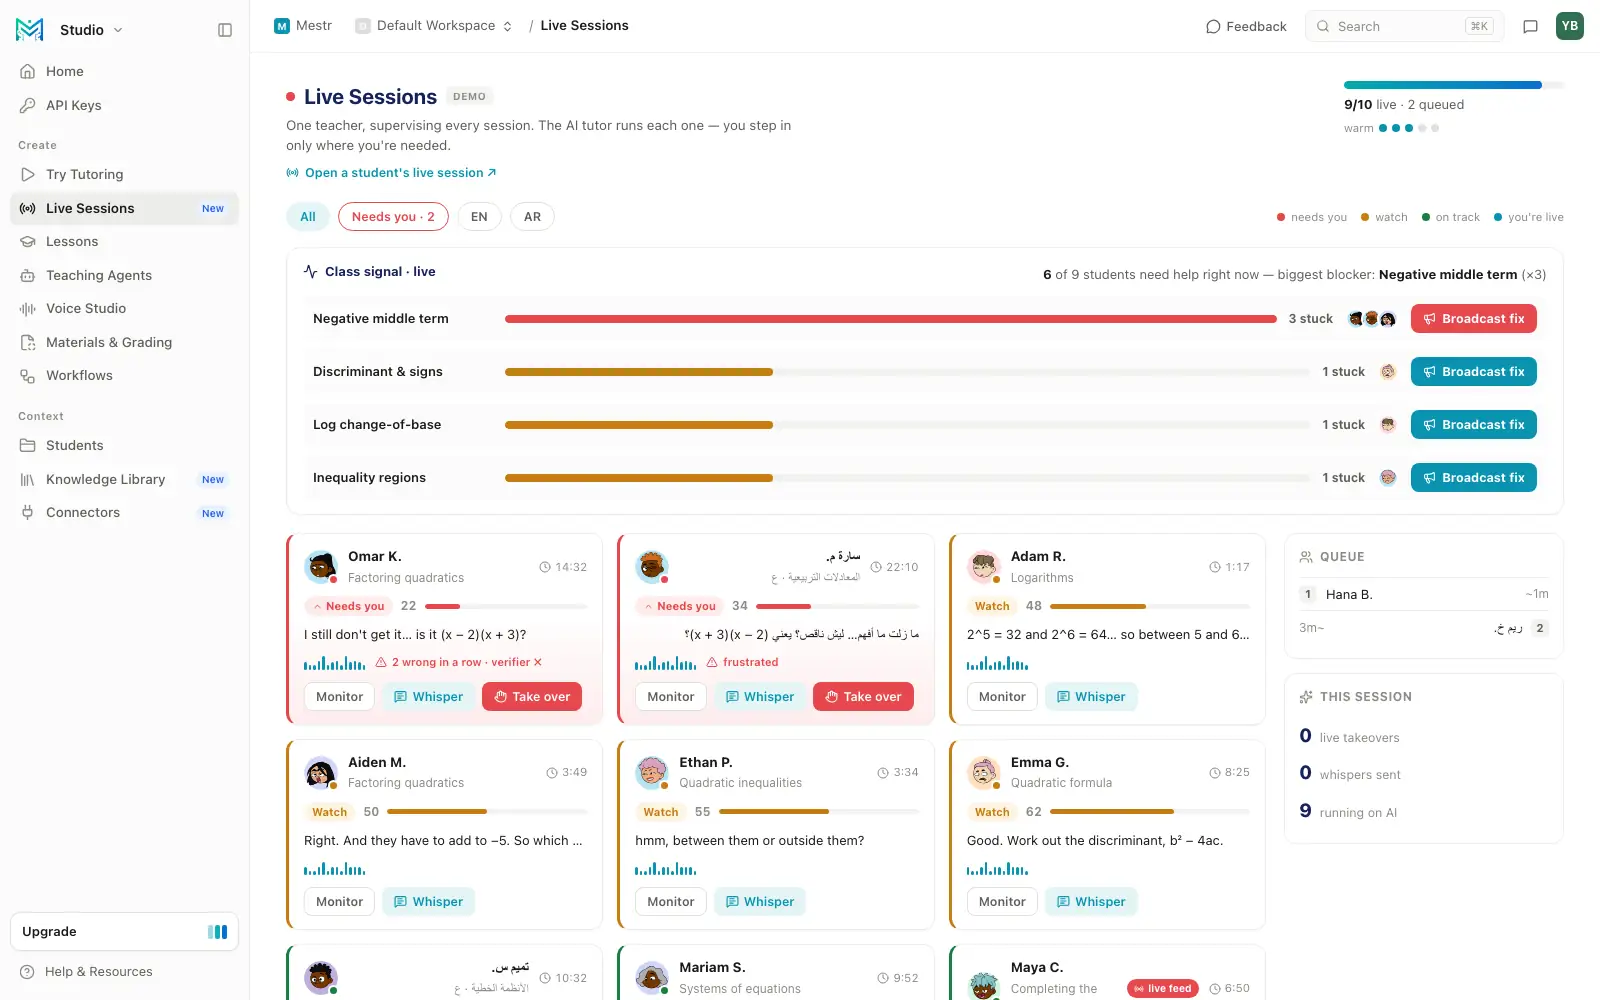Image resolution: width=1600 pixels, height=1000 pixels.
Task: Click the This Session sparkle icon
Action: click(1306, 697)
